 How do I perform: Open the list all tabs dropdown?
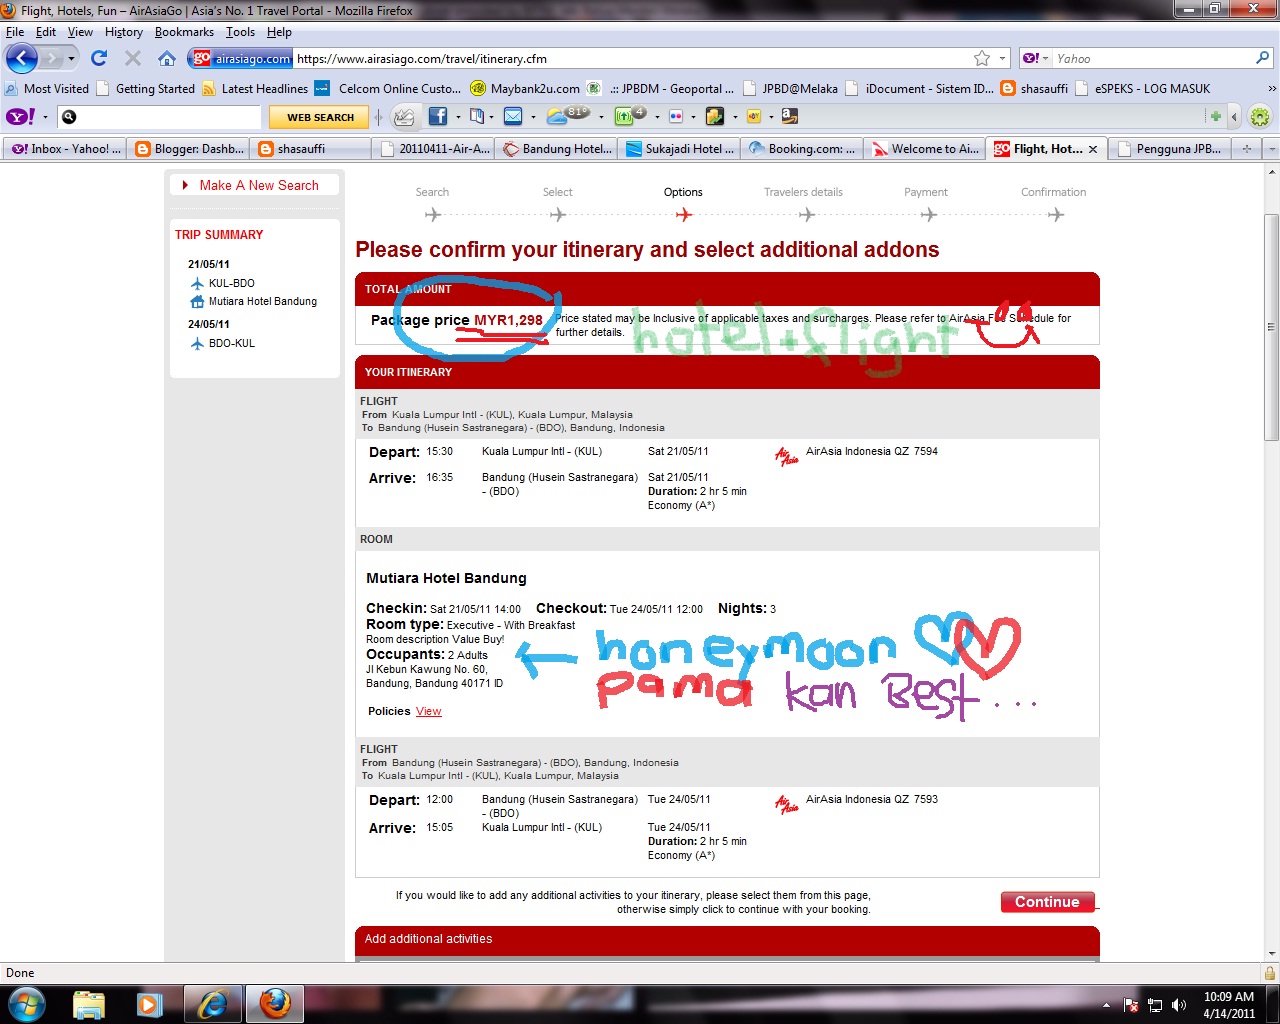pyautogui.click(x=1271, y=148)
